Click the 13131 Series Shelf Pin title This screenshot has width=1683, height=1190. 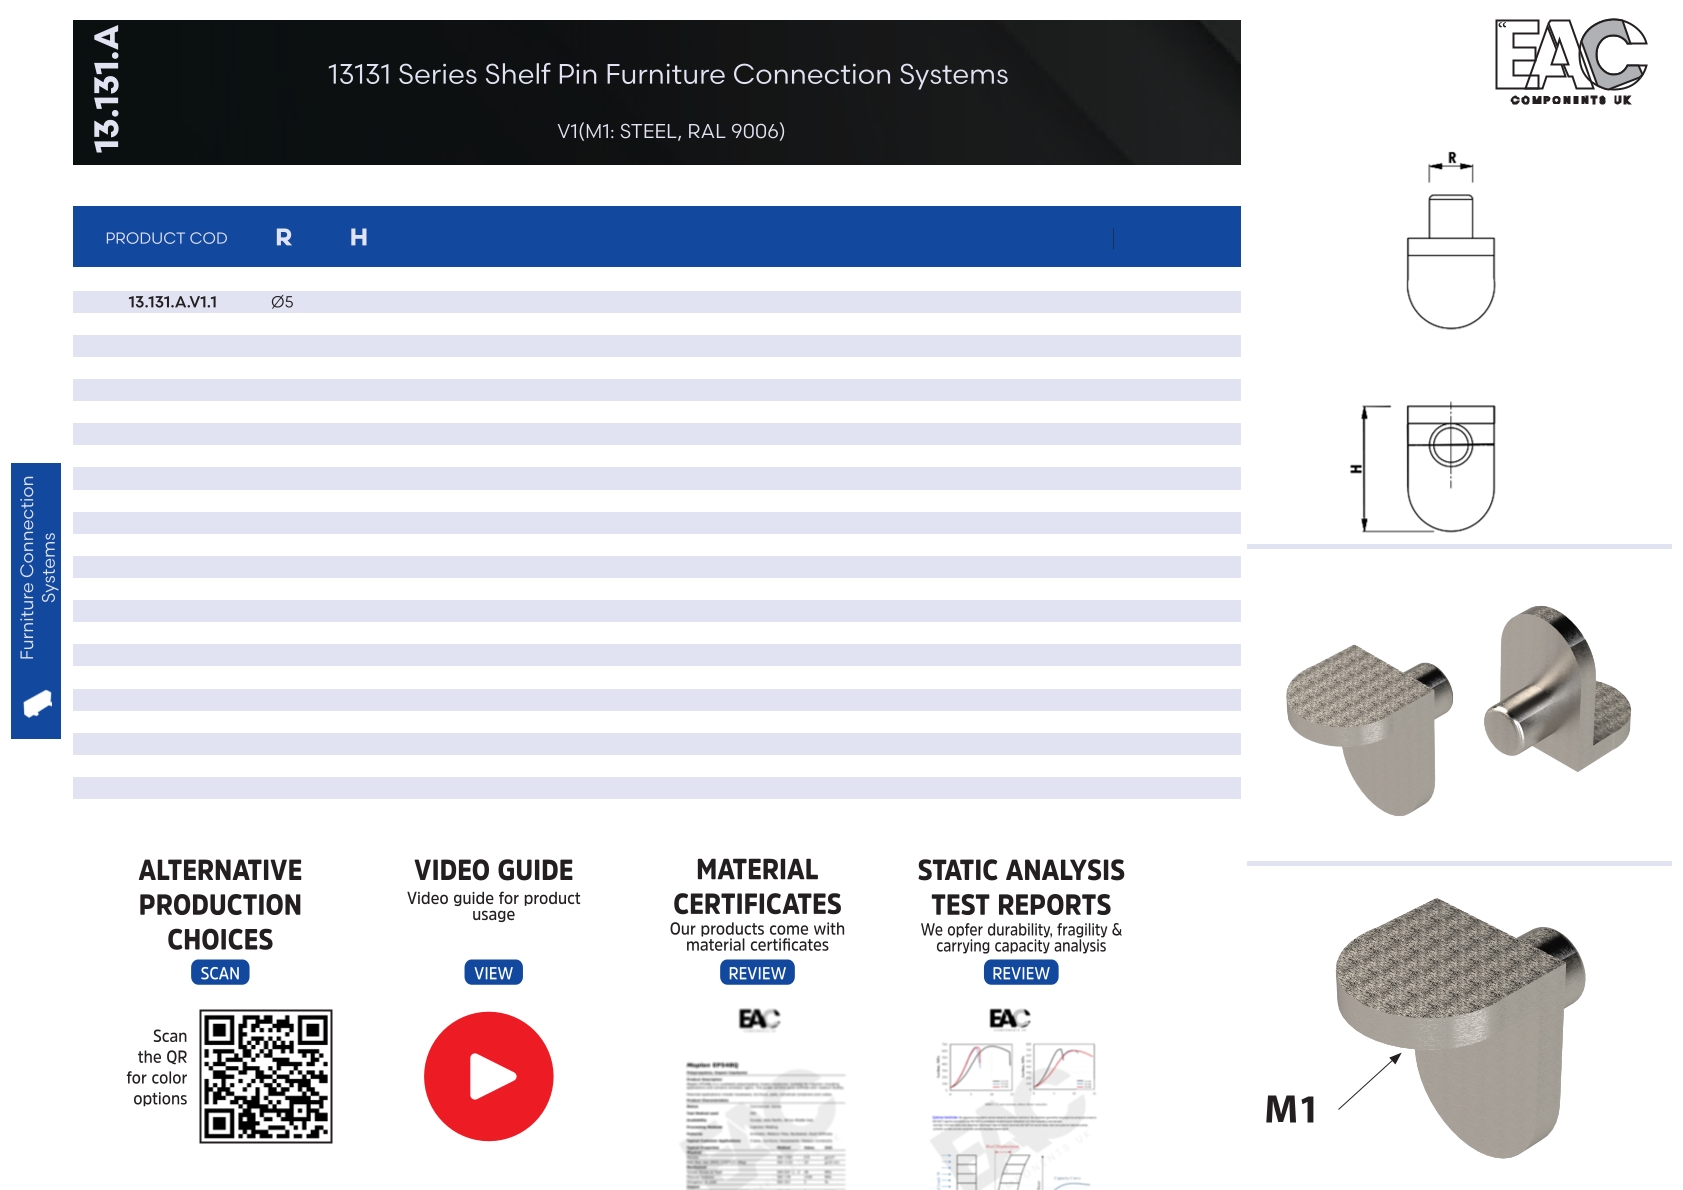668,74
